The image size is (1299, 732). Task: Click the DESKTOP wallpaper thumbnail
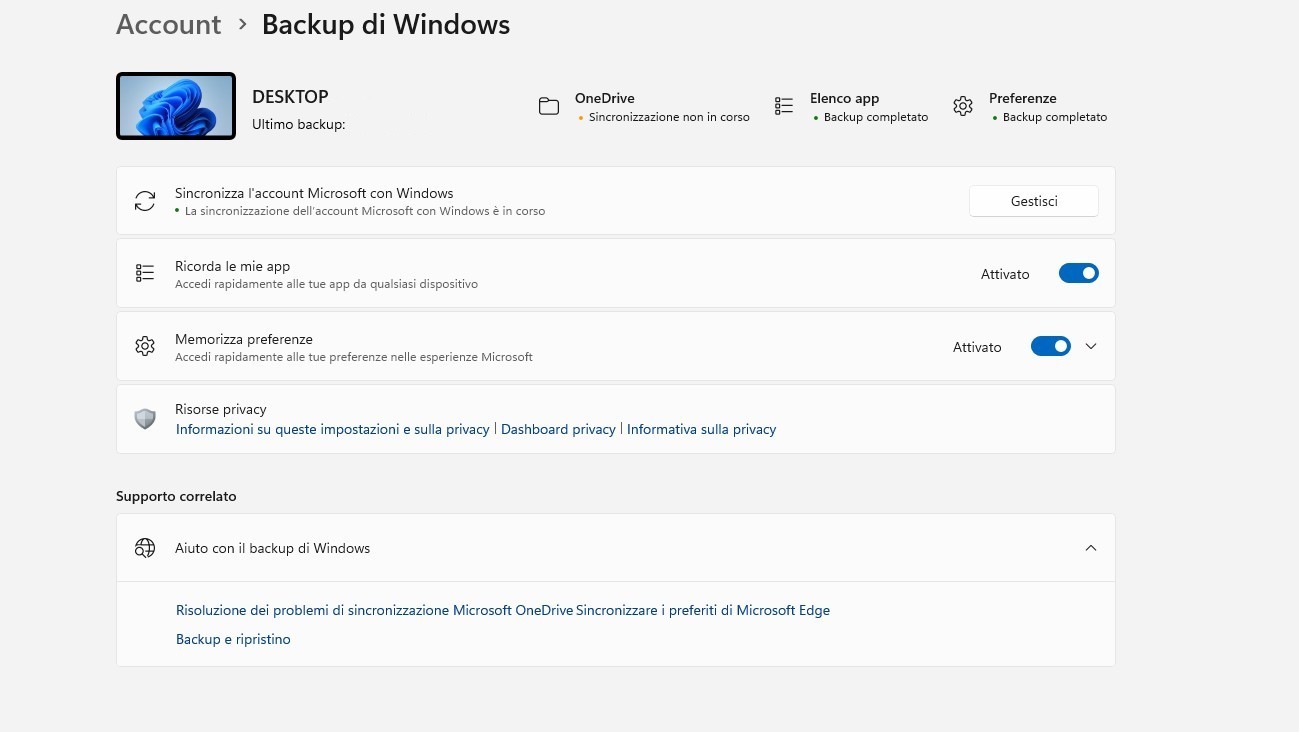point(176,106)
